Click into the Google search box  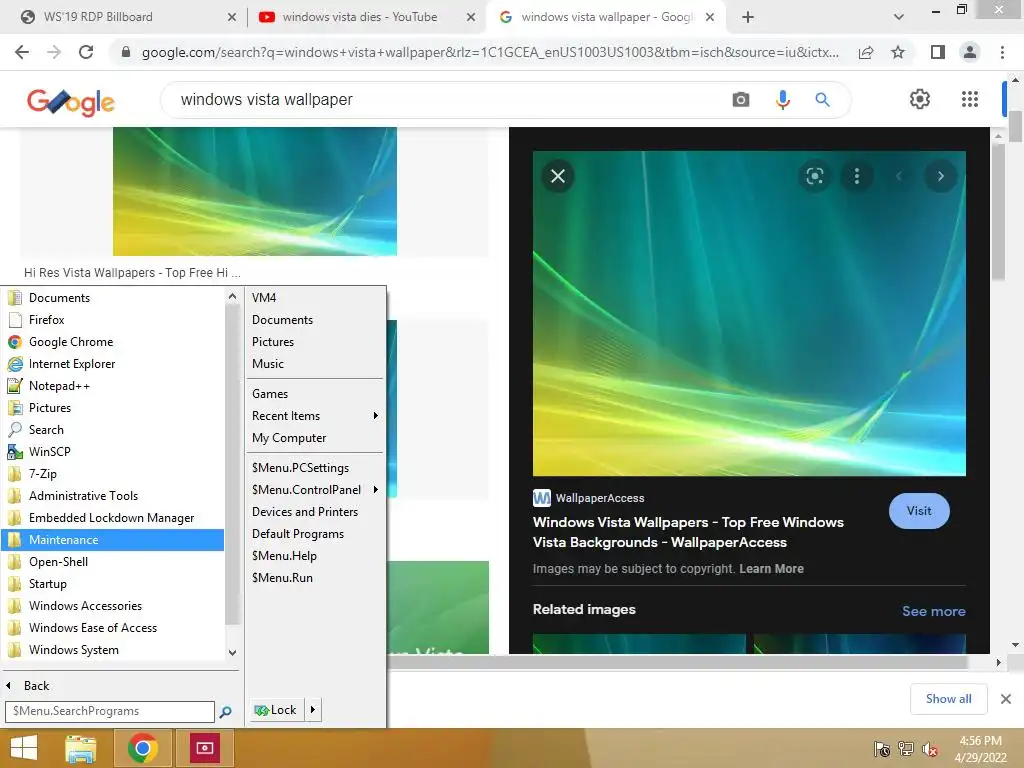click(451, 99)
